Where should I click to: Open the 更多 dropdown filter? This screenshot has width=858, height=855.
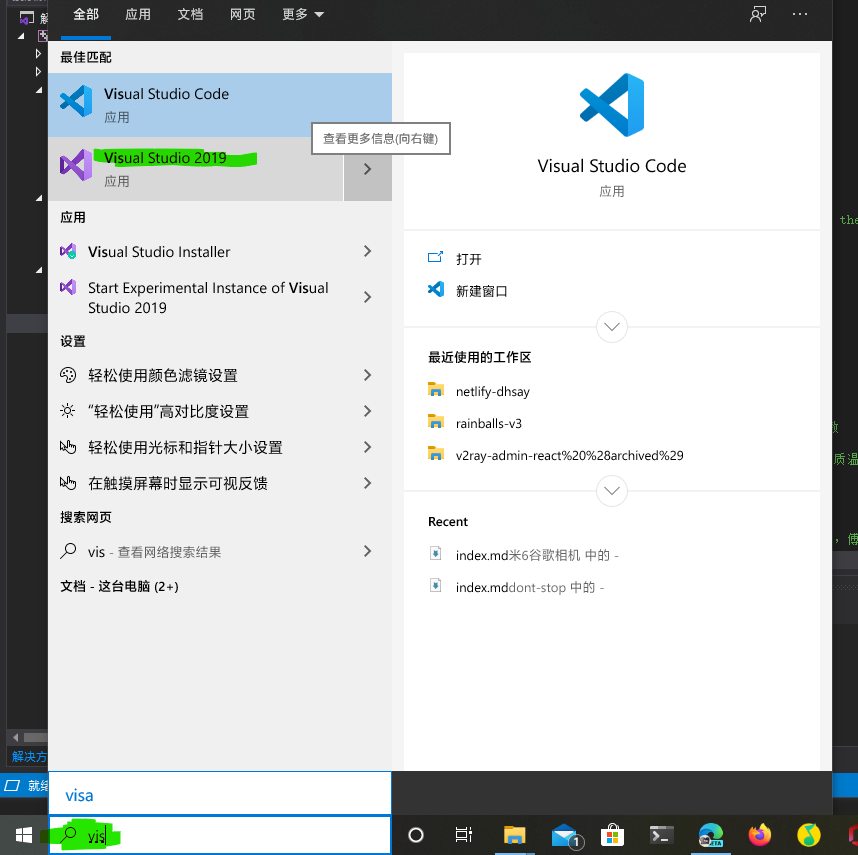point(303,14)
